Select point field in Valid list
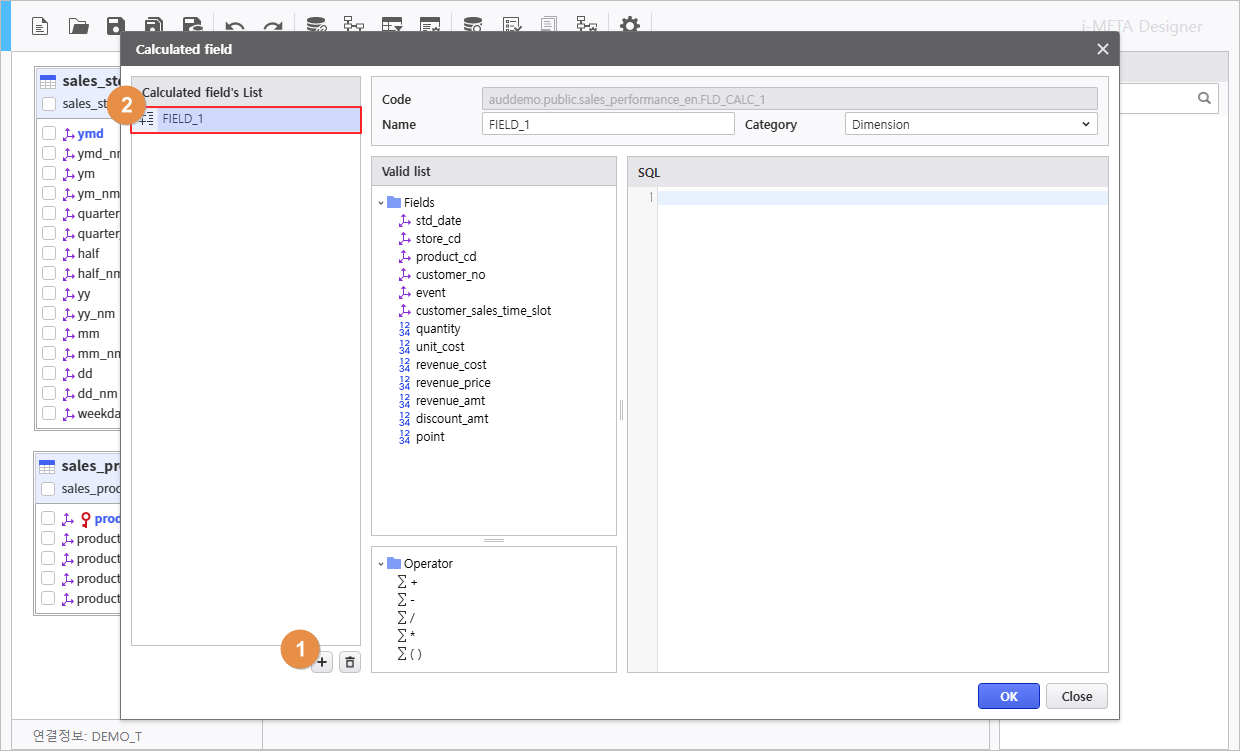This screenshot has height=751, width=1240. pos(430,436)
